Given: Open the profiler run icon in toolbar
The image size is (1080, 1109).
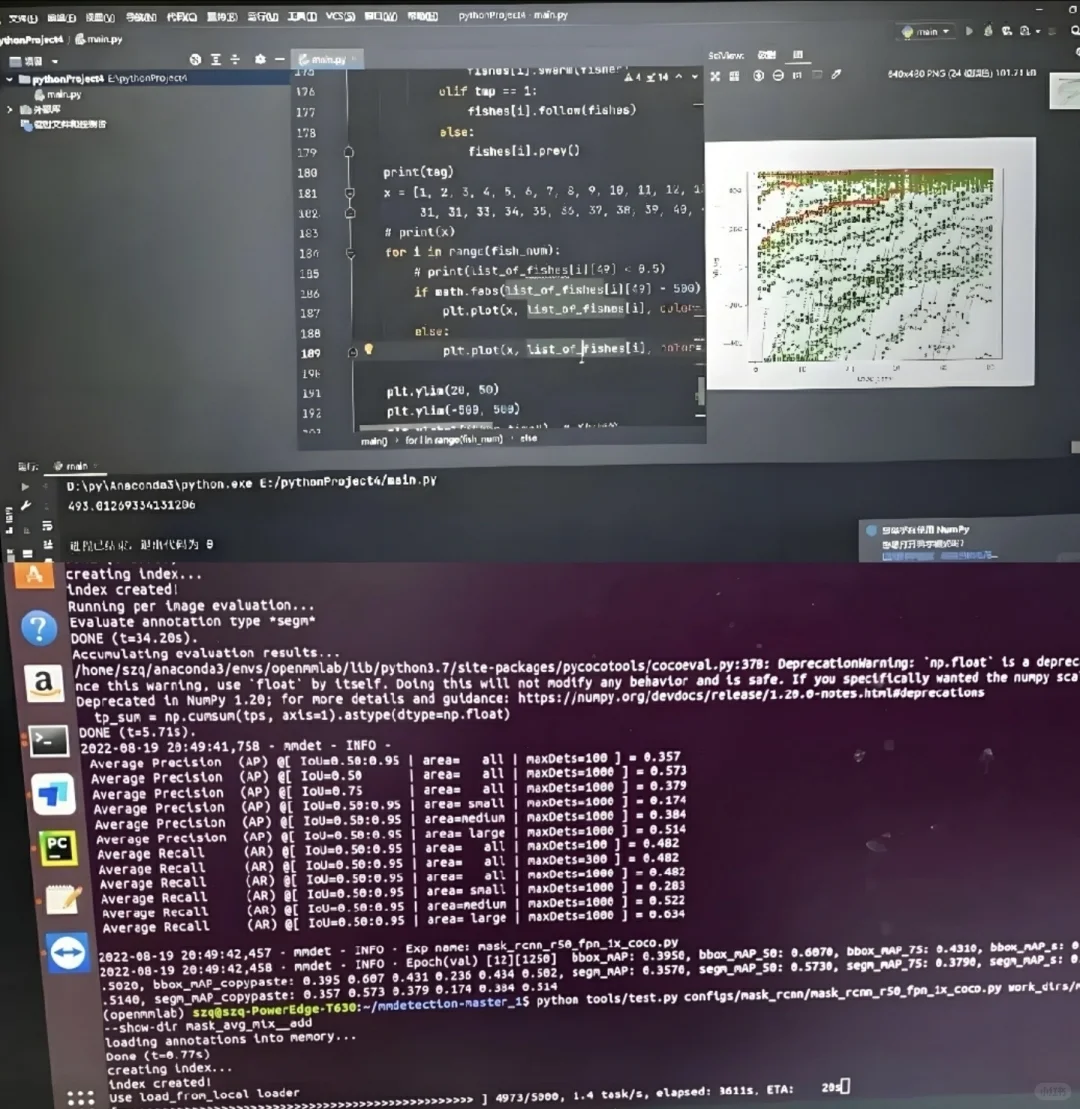Looking at the screenshot, I should pos(1024,31).
